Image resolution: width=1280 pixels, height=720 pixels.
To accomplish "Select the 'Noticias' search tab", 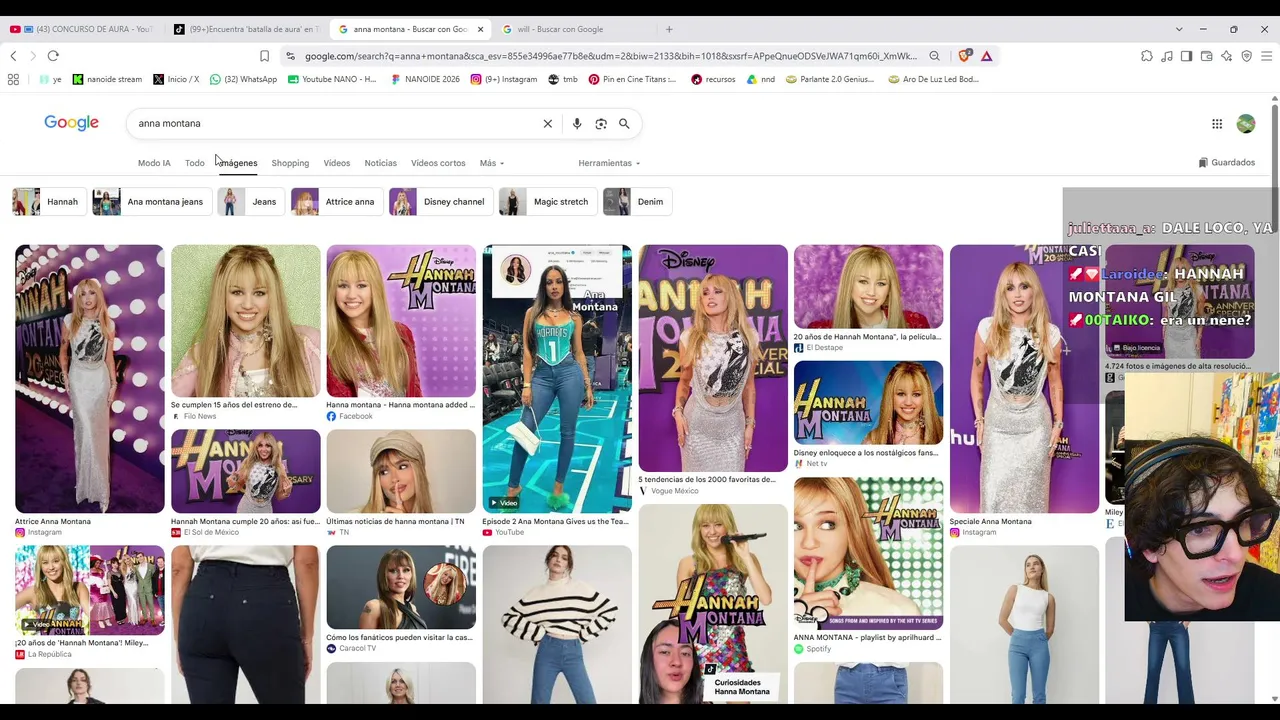I will click(380, 163).
